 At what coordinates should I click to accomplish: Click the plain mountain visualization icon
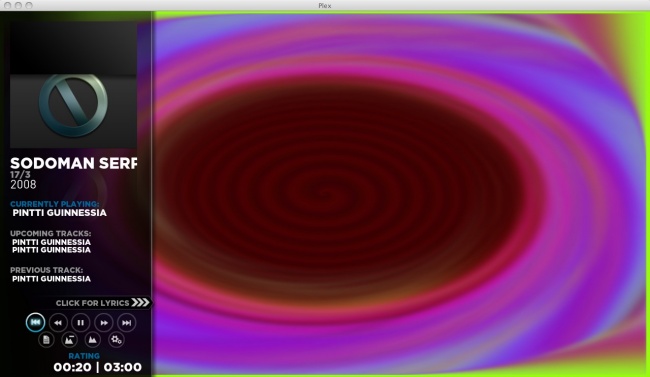92,340
